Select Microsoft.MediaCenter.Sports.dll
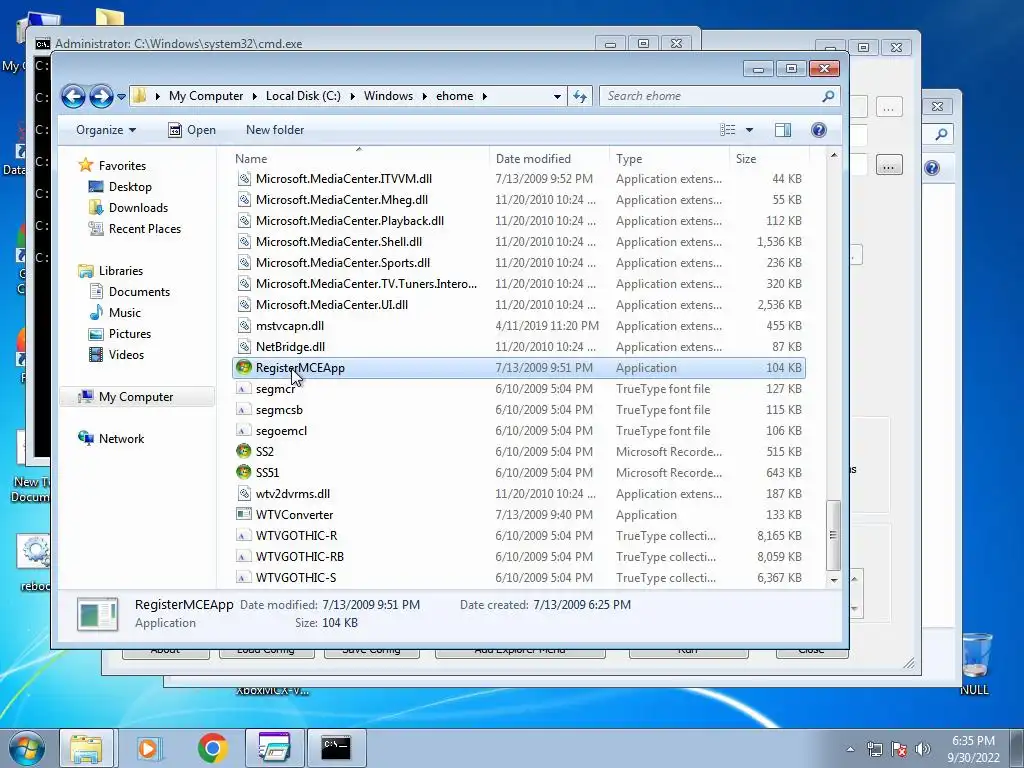The width and height of the screenshot is (1024, 768). [342, 263]
